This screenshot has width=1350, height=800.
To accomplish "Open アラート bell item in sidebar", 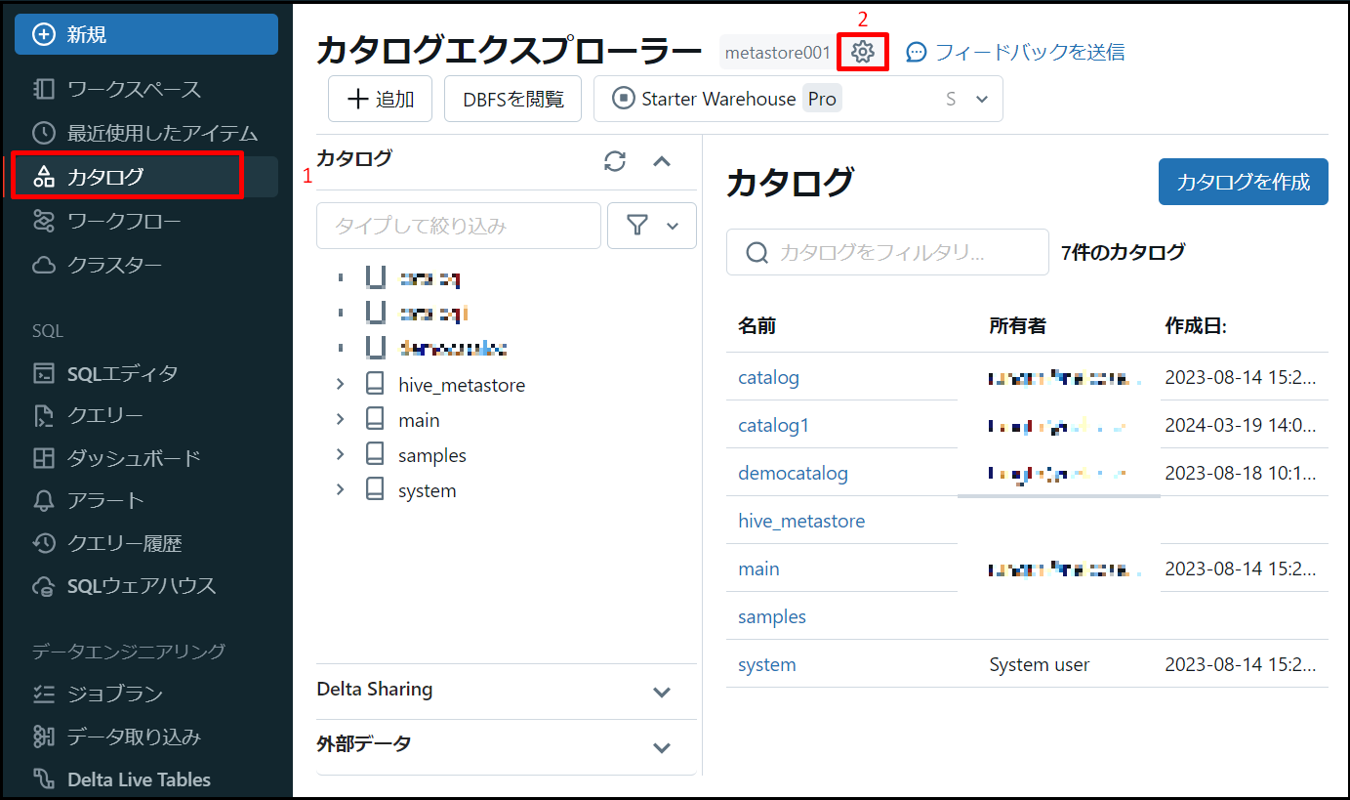I will pyautogui.click(x=105, y=500).
